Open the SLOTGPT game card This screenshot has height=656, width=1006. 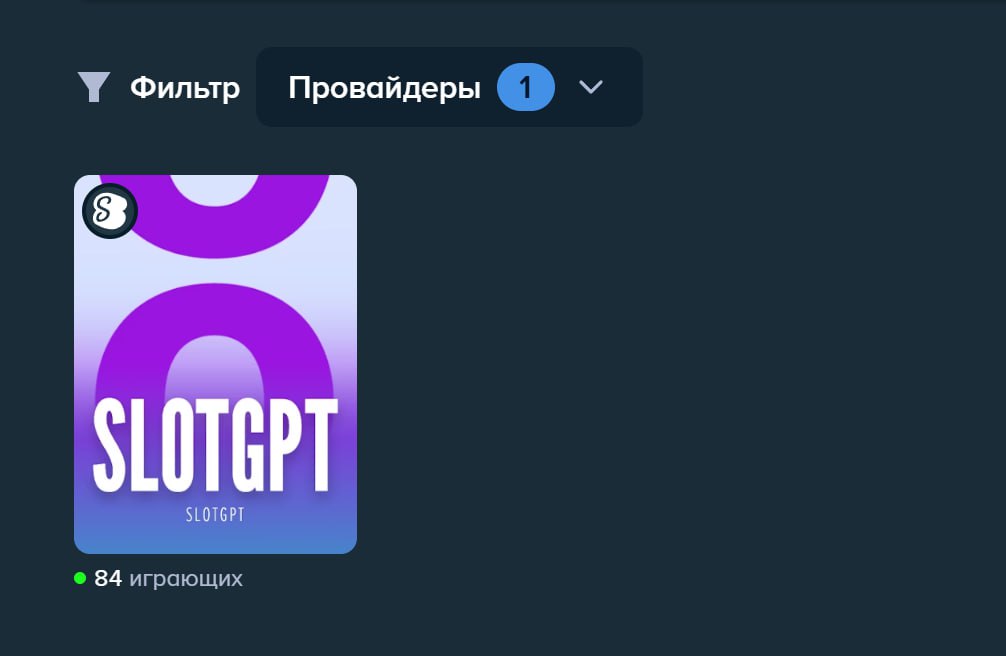tap(216, 364)
